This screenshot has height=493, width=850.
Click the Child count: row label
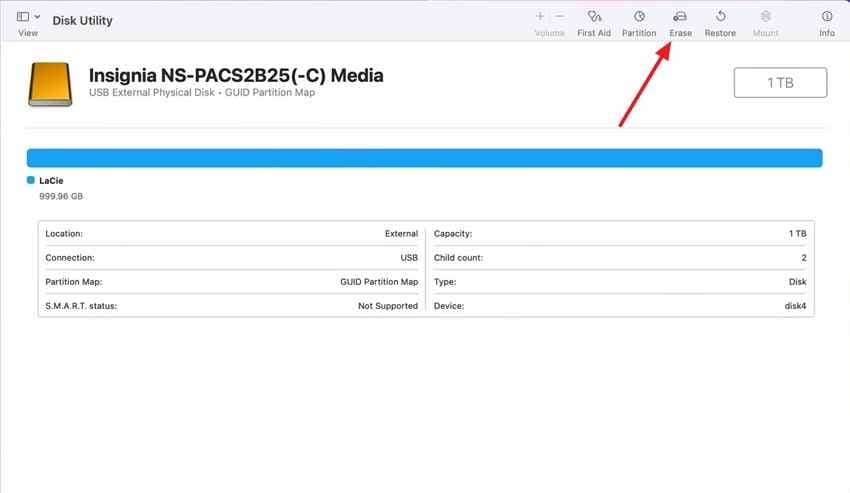click(x=458, y=258)
